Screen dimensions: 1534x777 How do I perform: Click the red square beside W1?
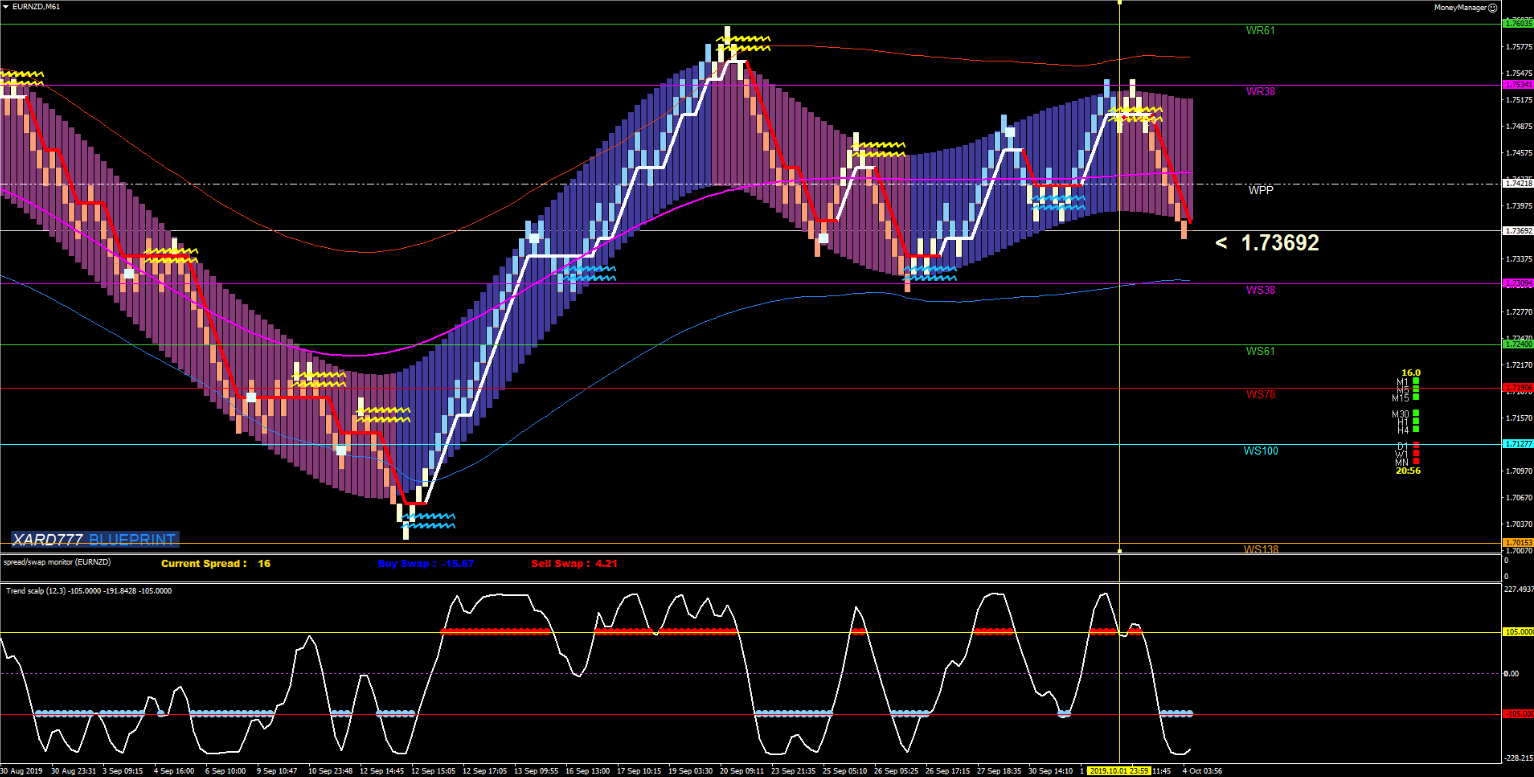coord(1416,454)
